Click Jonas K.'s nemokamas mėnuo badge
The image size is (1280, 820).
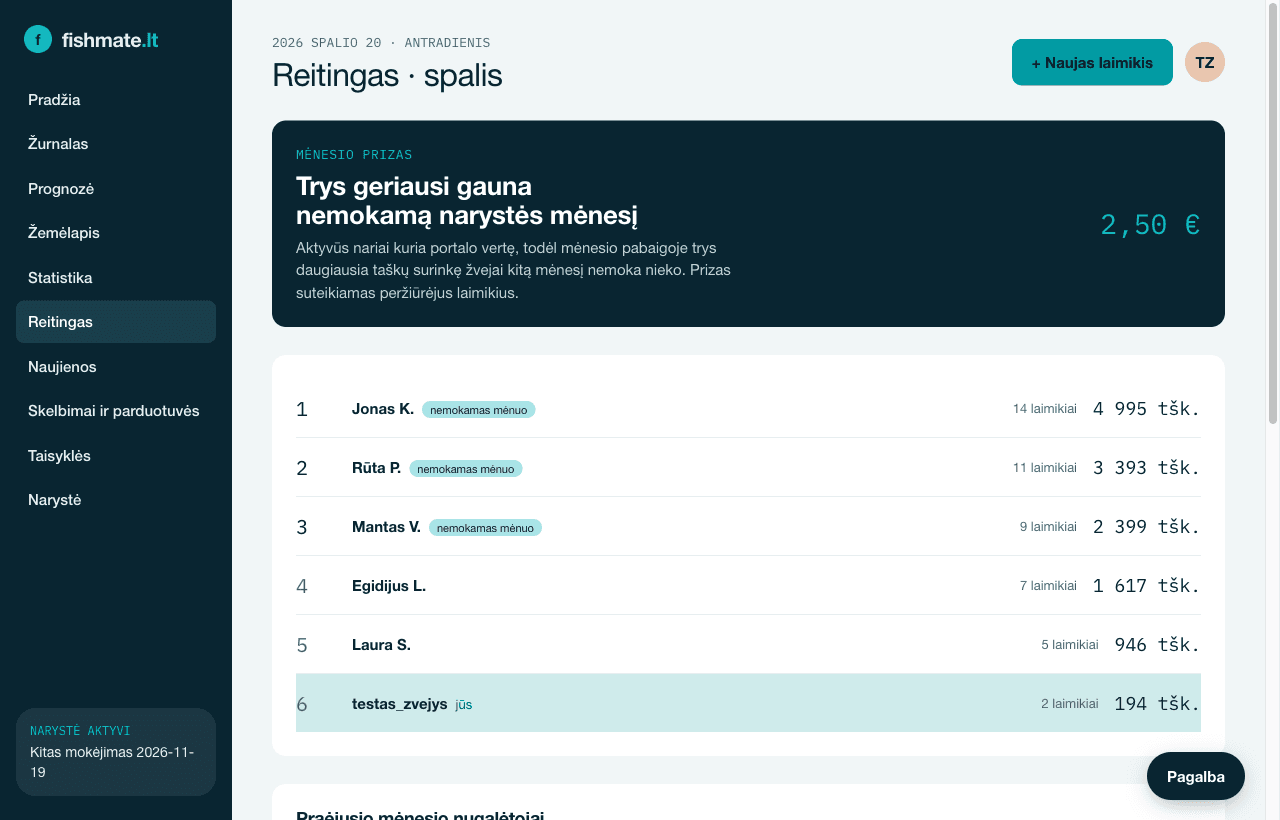coord(479,410)
